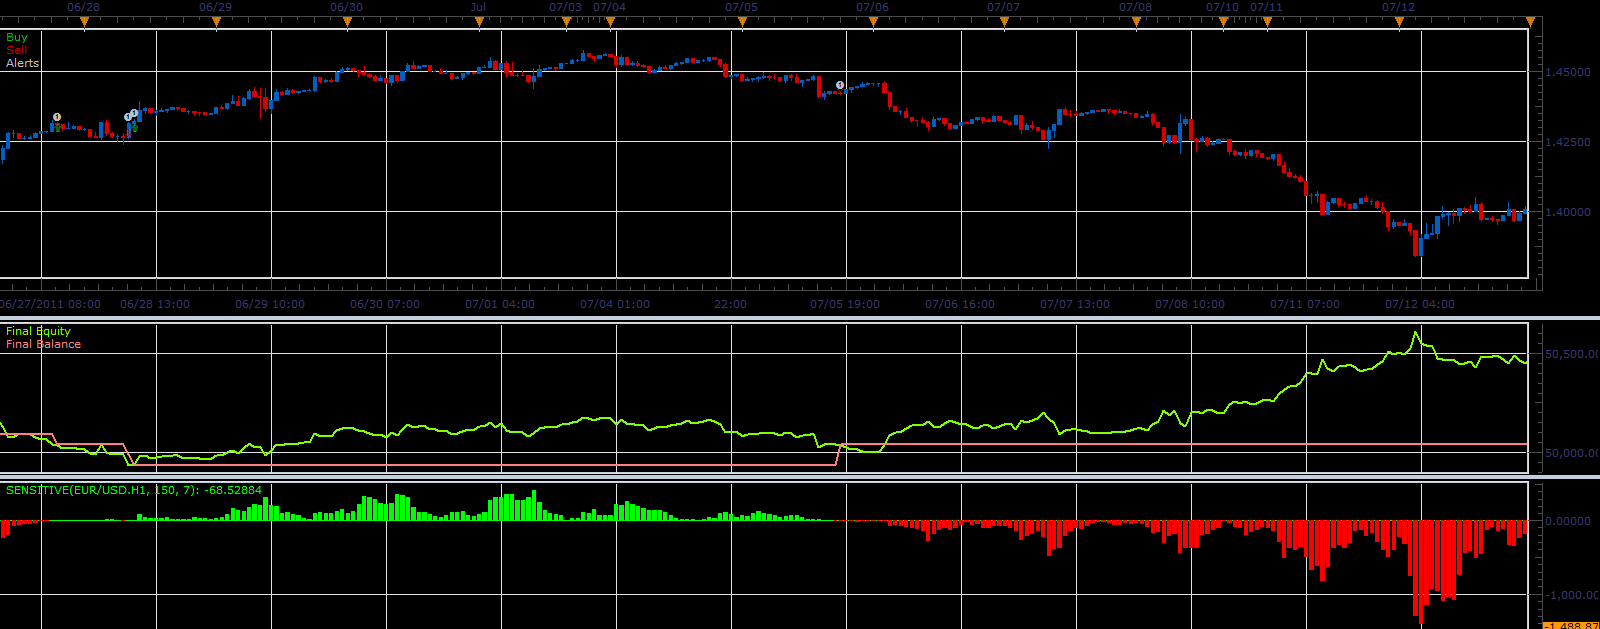Click the 07/06 orange day marker
The width and height of the screenshot is (1600, 629).
pos(873,22)
